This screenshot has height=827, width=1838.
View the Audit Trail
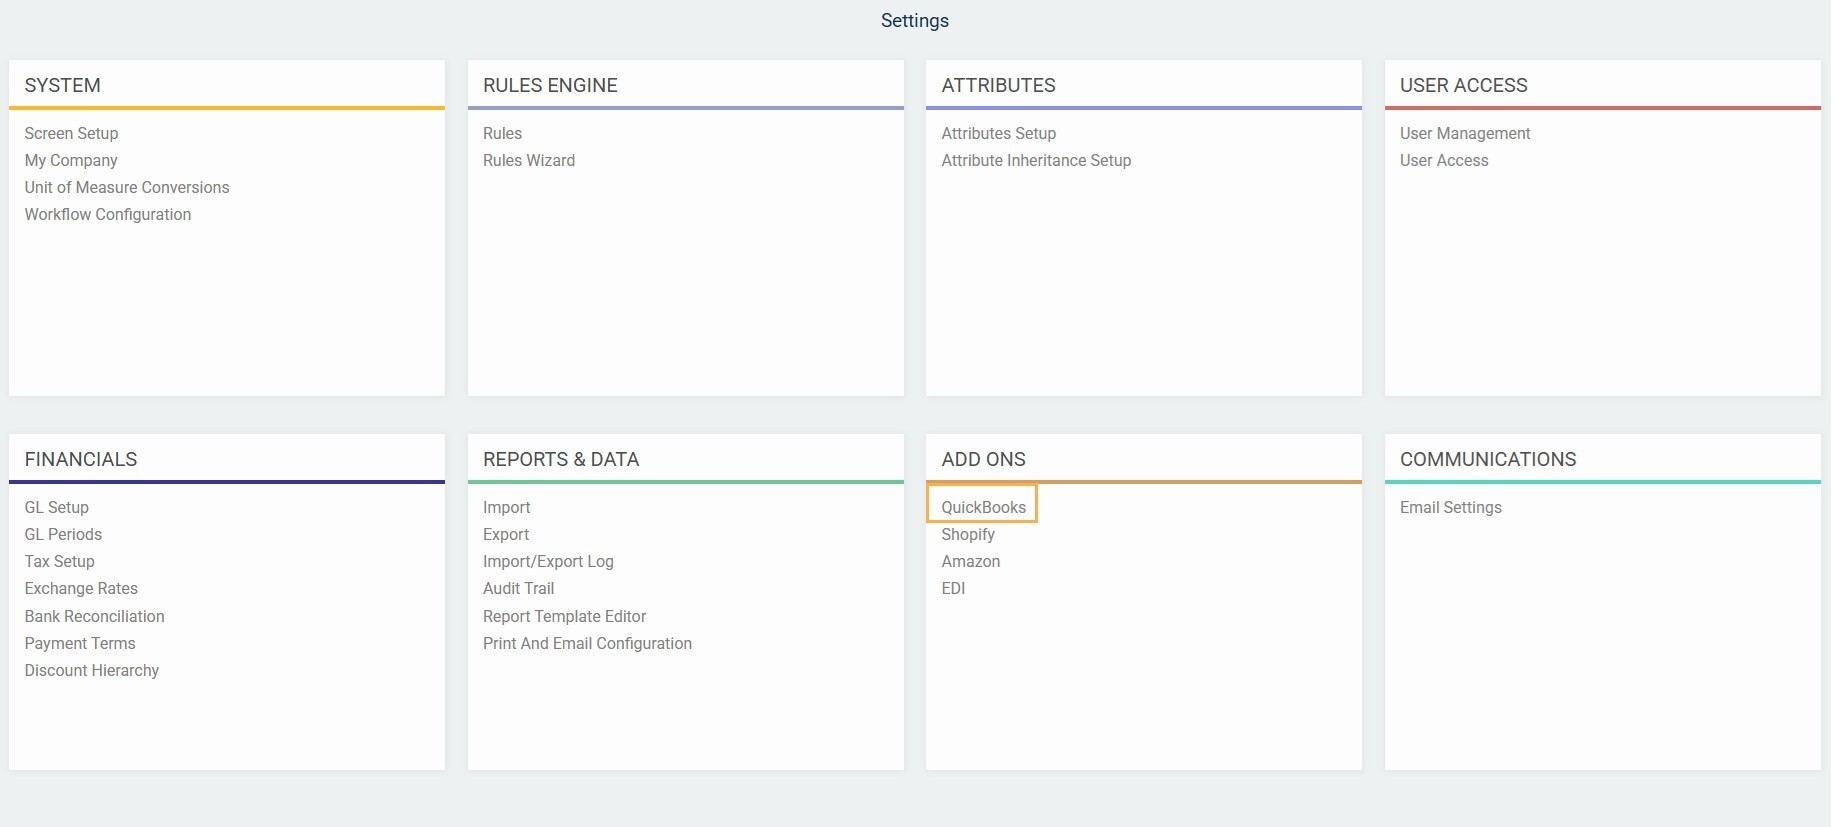point(518,588)
